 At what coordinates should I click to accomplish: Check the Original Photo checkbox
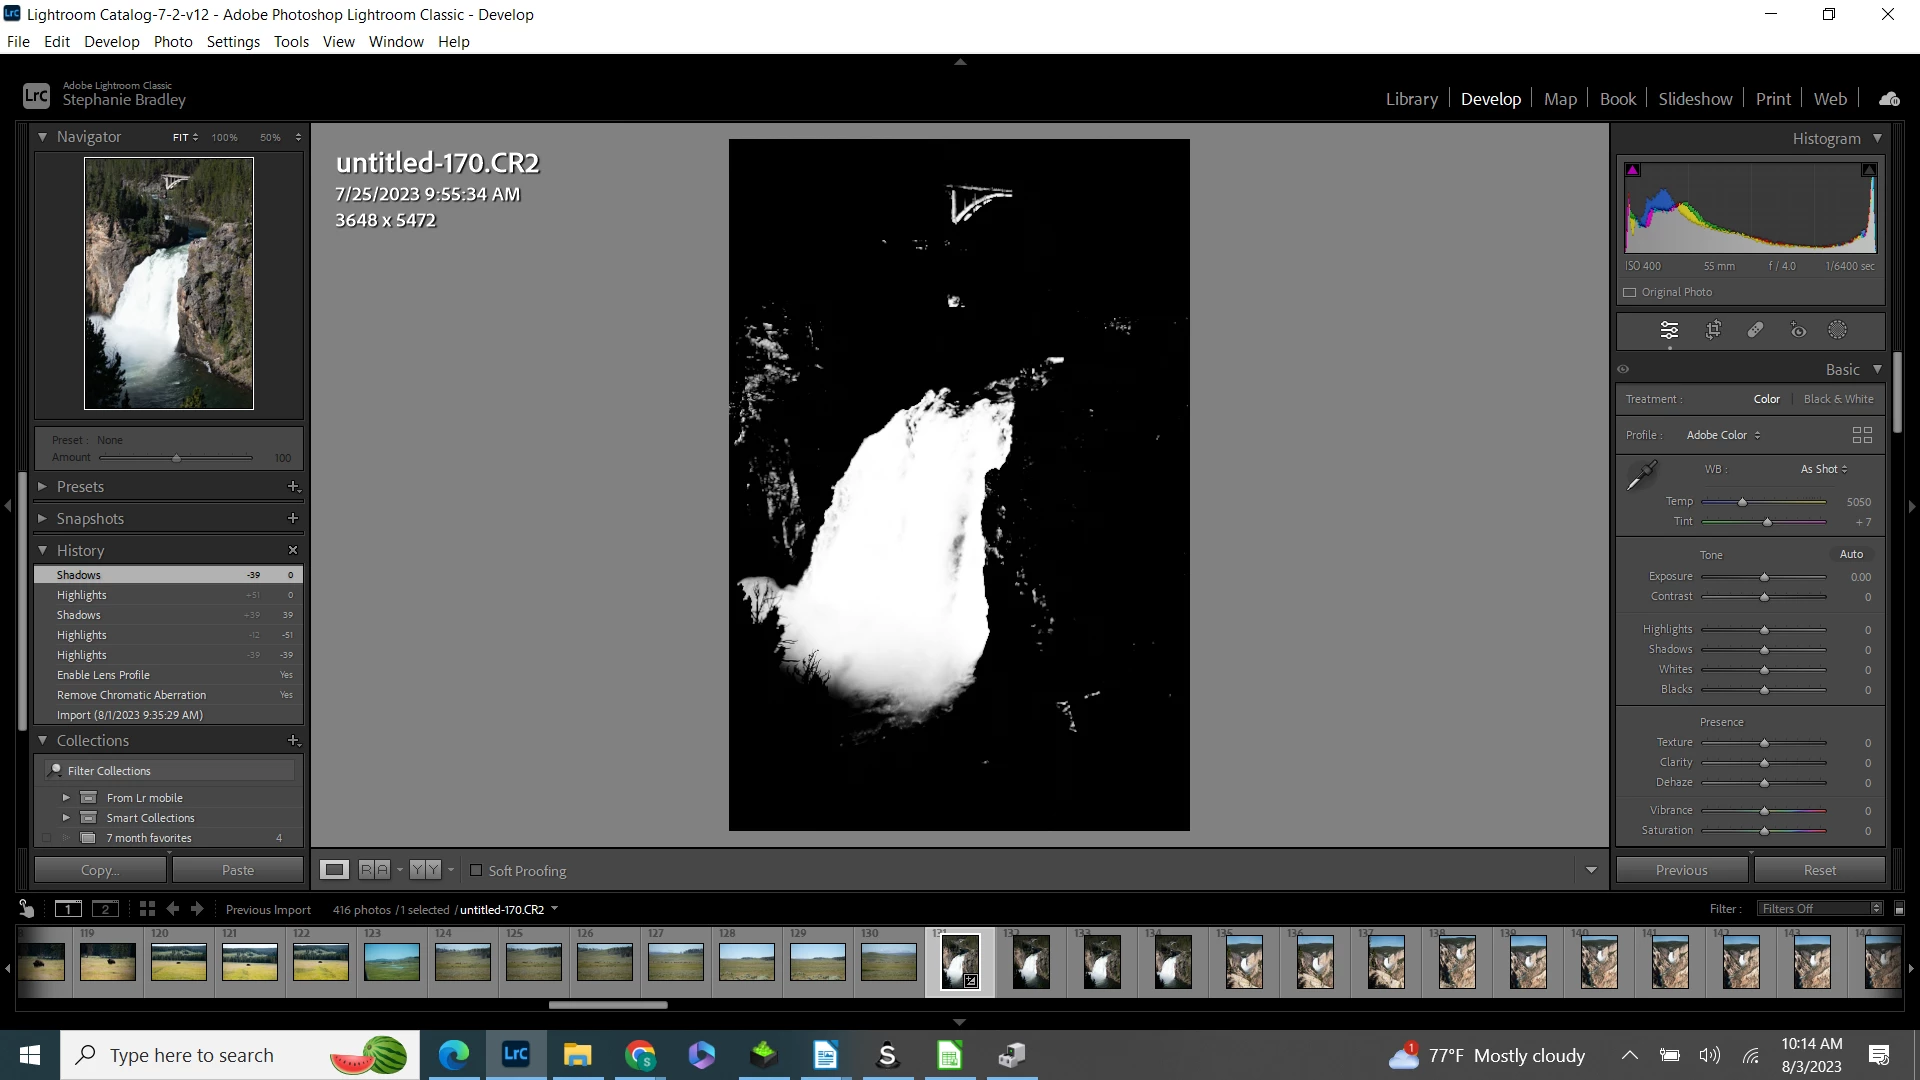tap(1630, 292)
